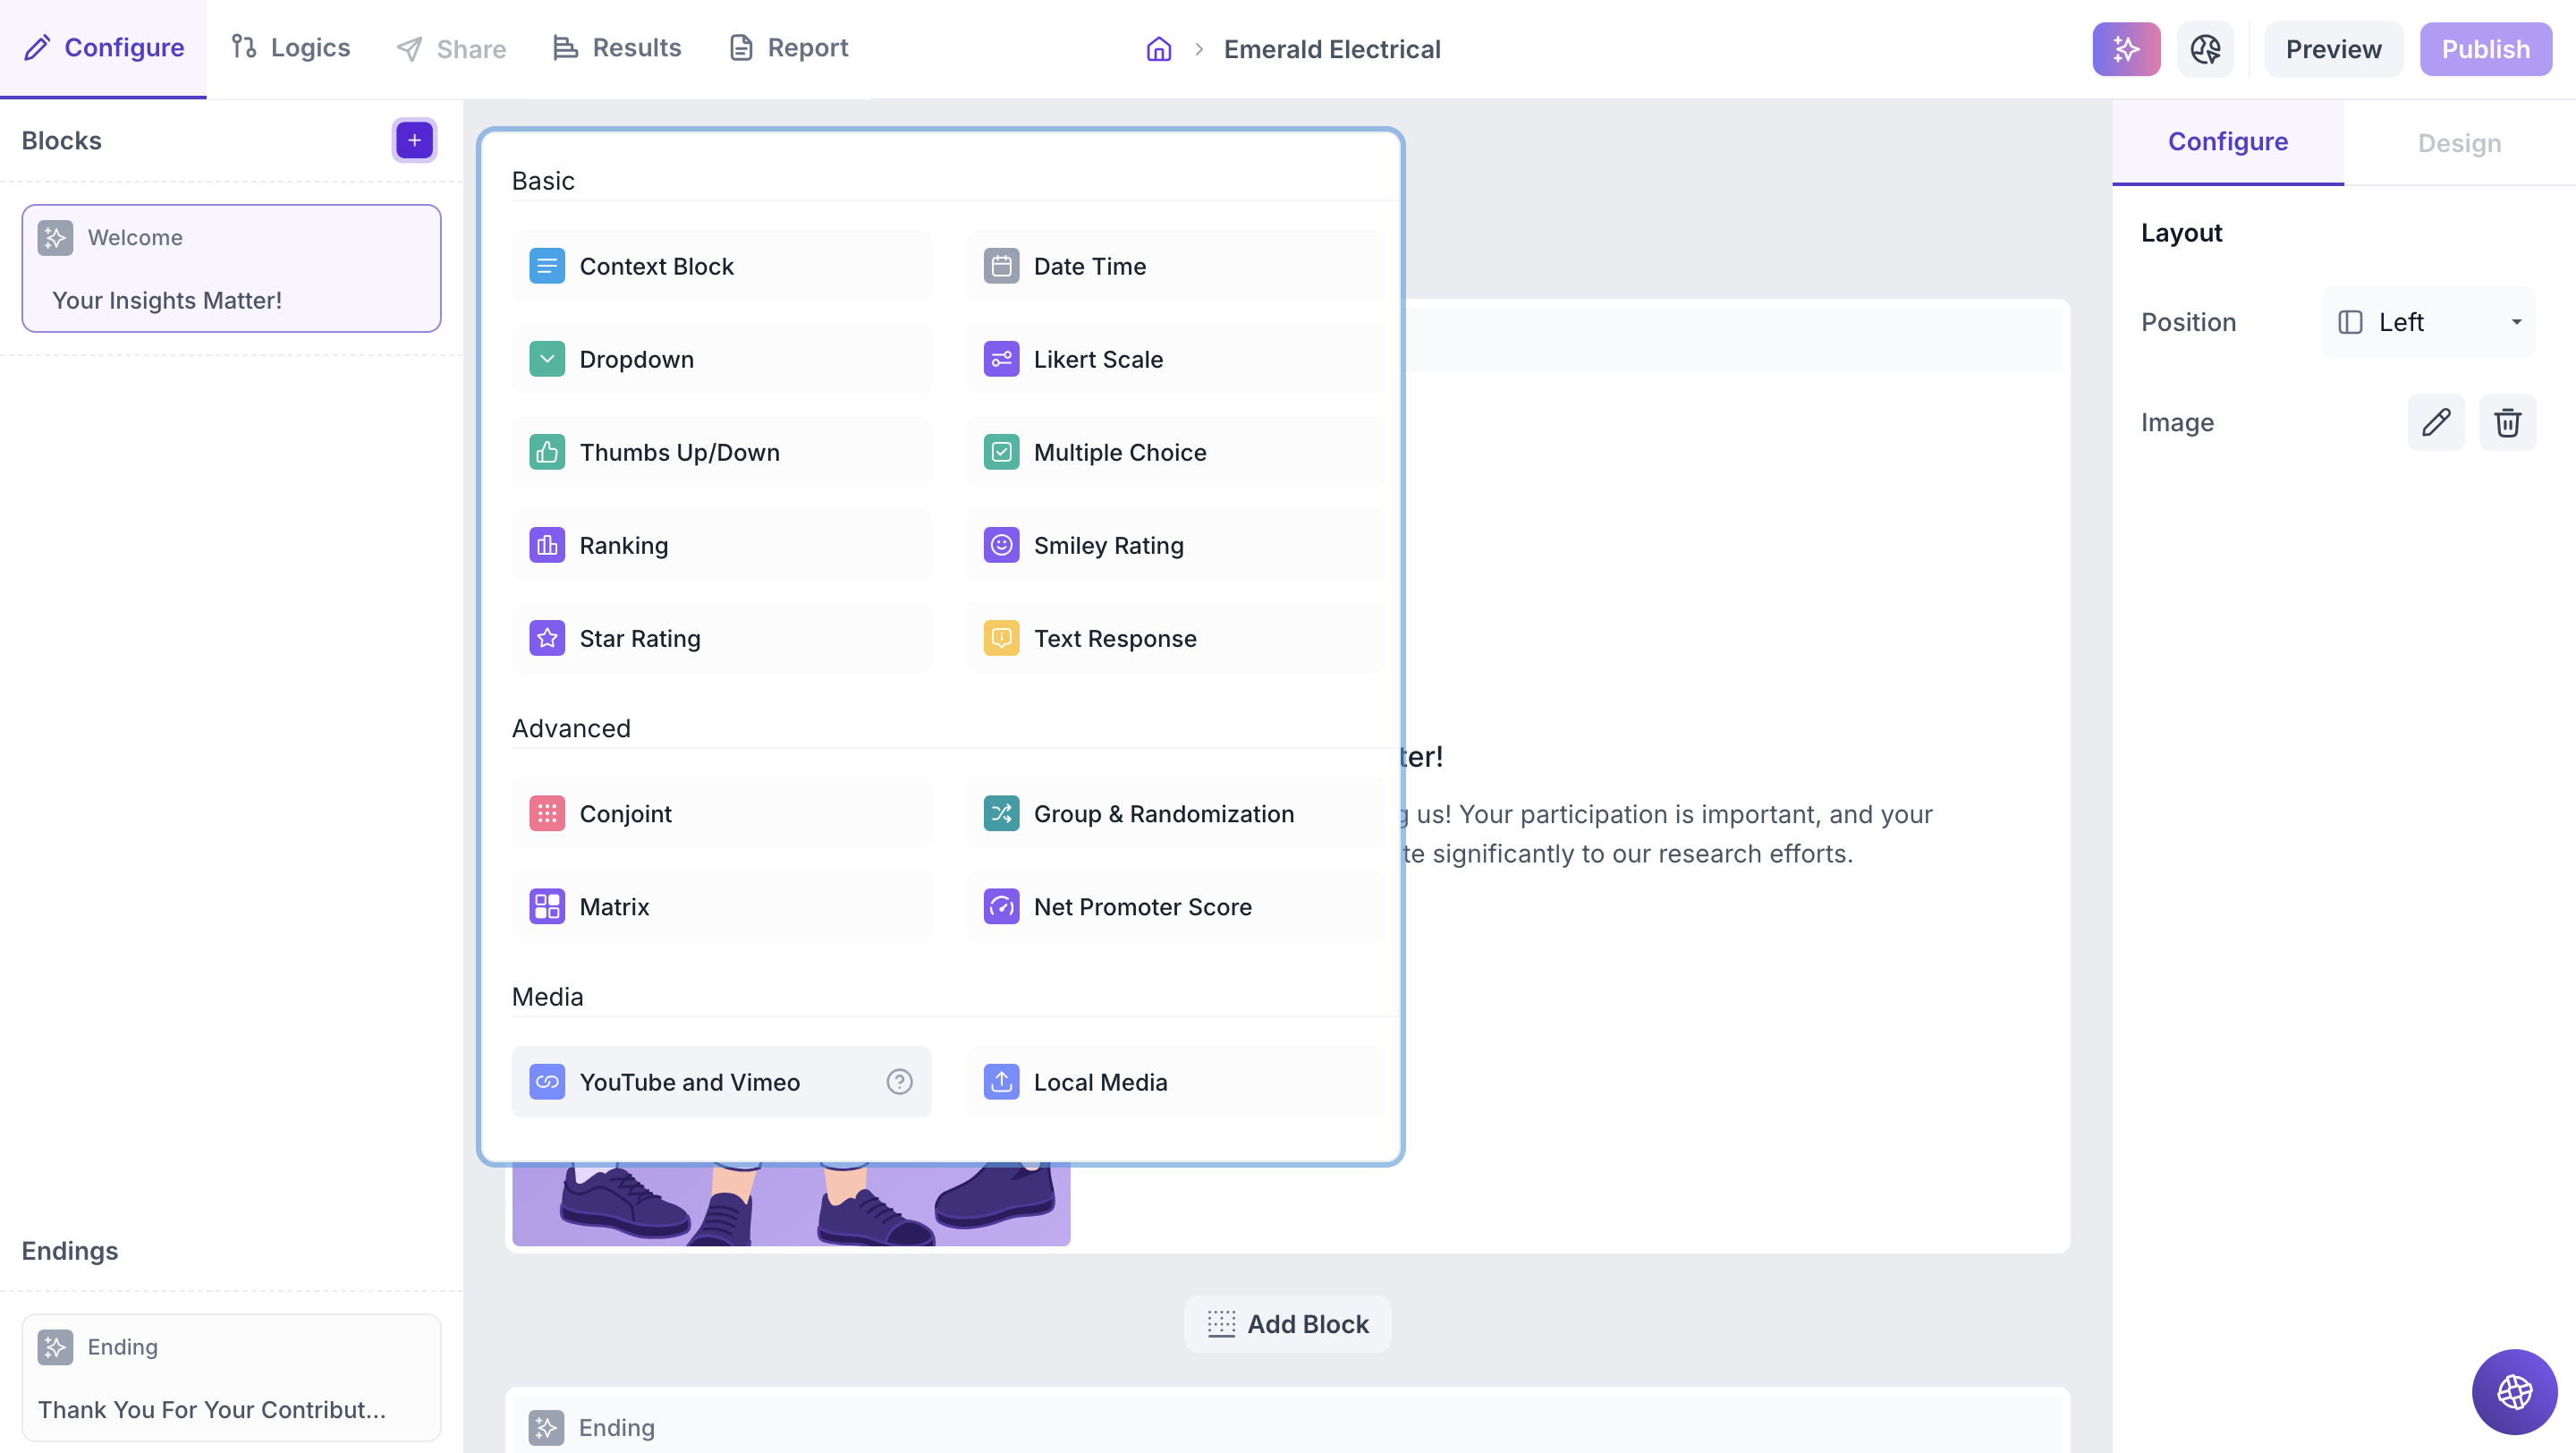Click the Matrix squares icon
The width and height of the screenshot is (2576, 1453).
coord(547,907)
